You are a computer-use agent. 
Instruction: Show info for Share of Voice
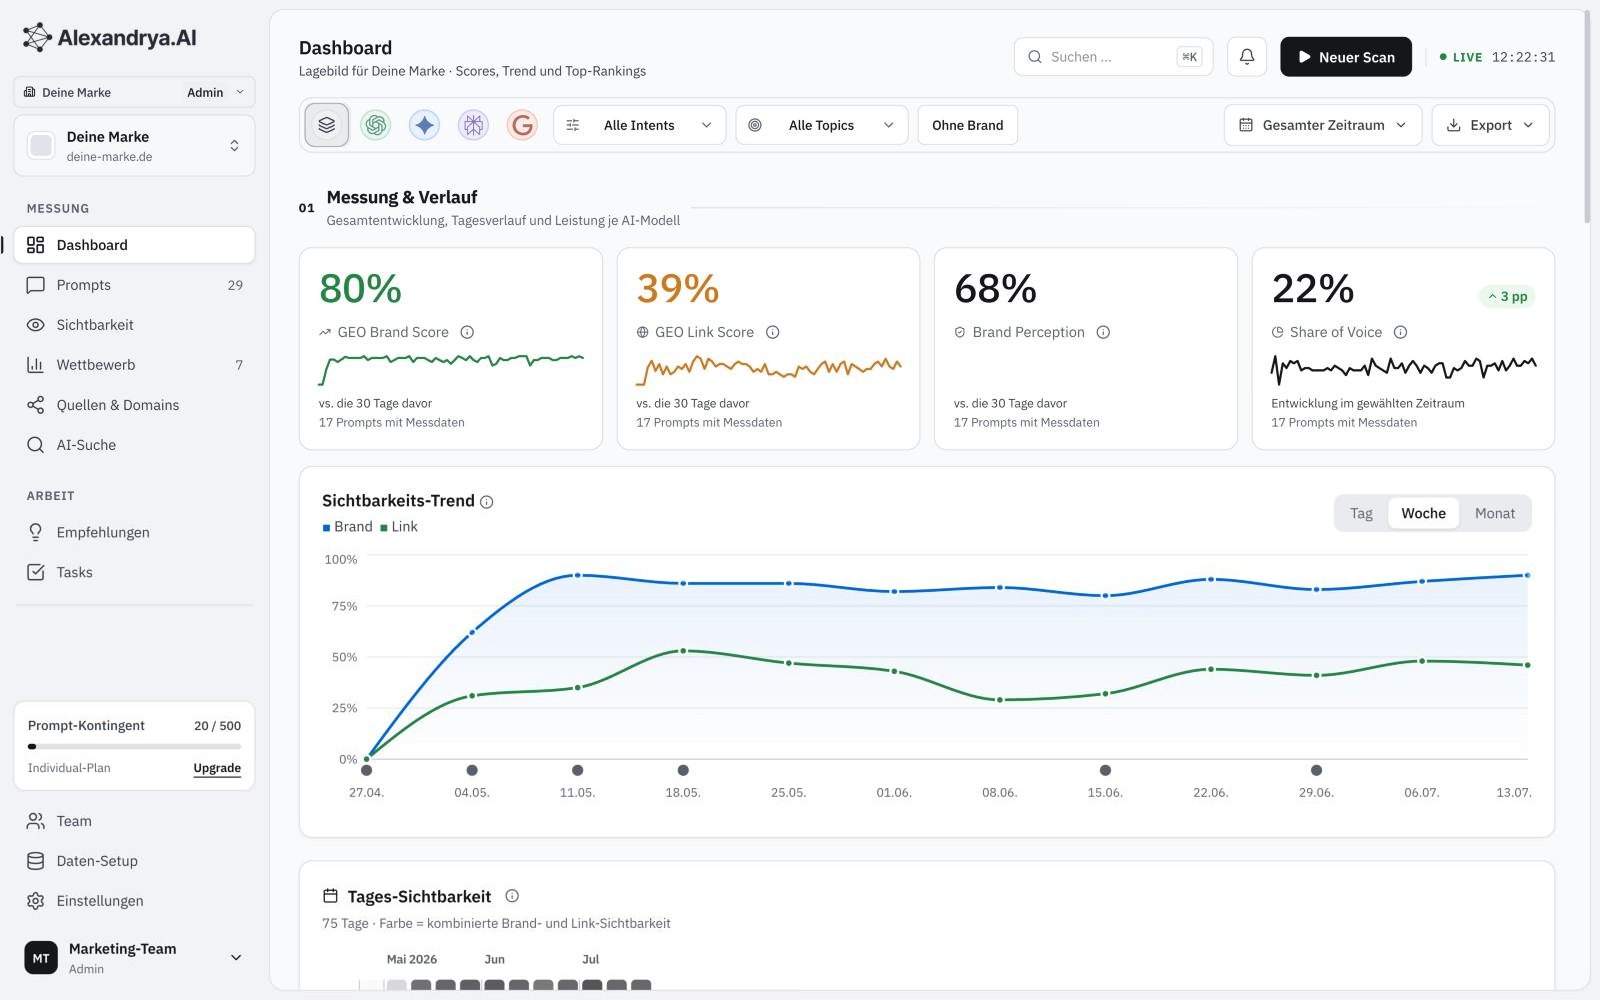tap(1400, 332)
